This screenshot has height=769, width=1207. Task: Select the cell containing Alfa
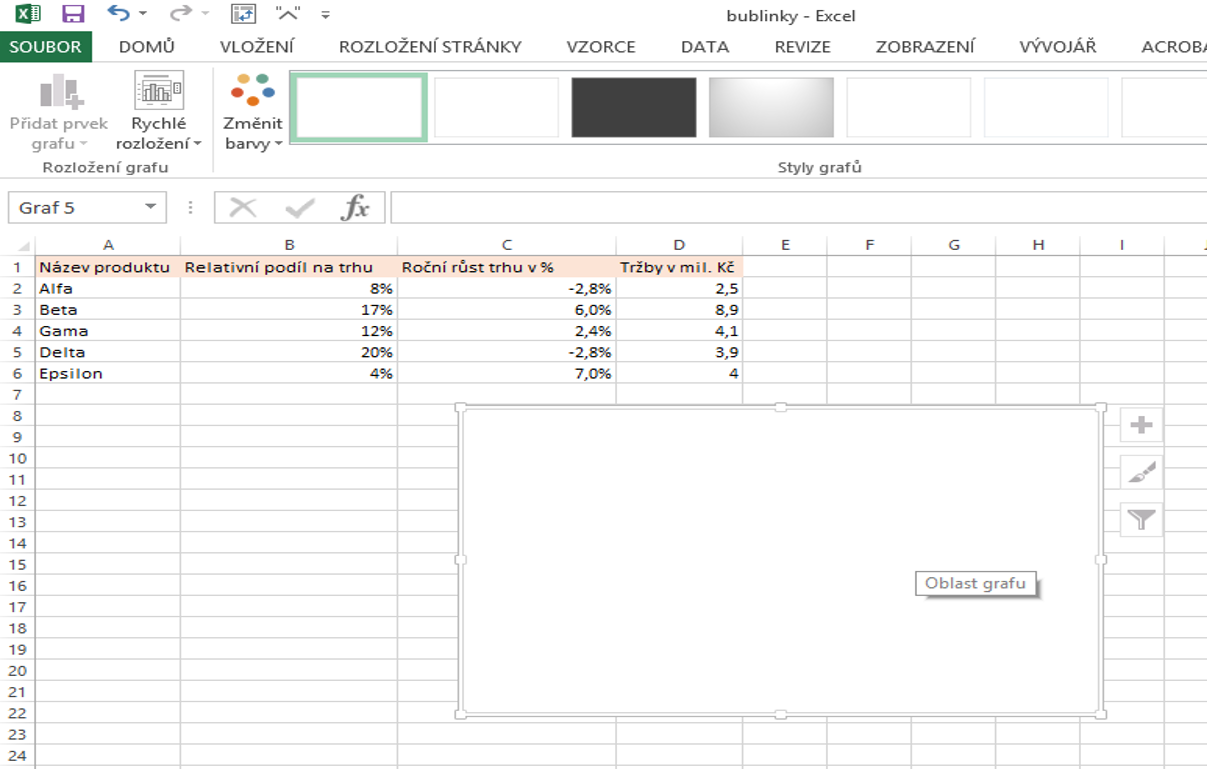pyautogui.click(x=108, y=288)
